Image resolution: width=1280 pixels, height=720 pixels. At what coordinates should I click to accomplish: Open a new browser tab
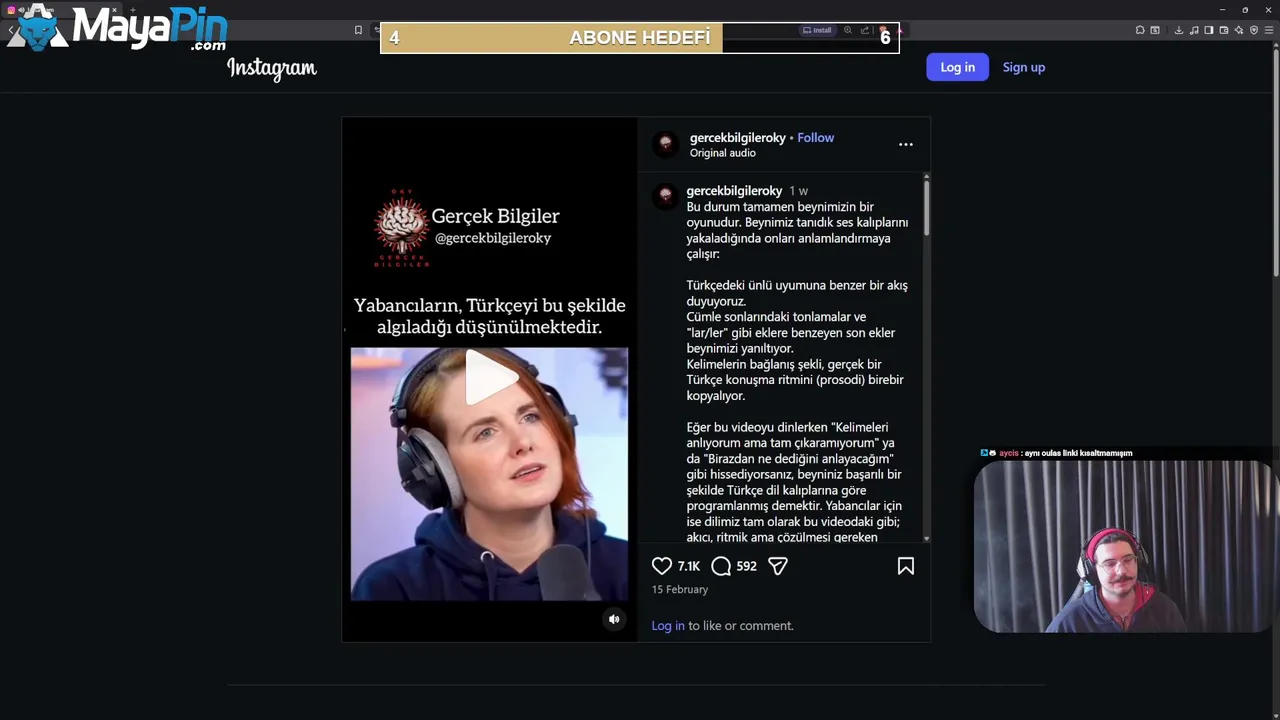[133, 10]
